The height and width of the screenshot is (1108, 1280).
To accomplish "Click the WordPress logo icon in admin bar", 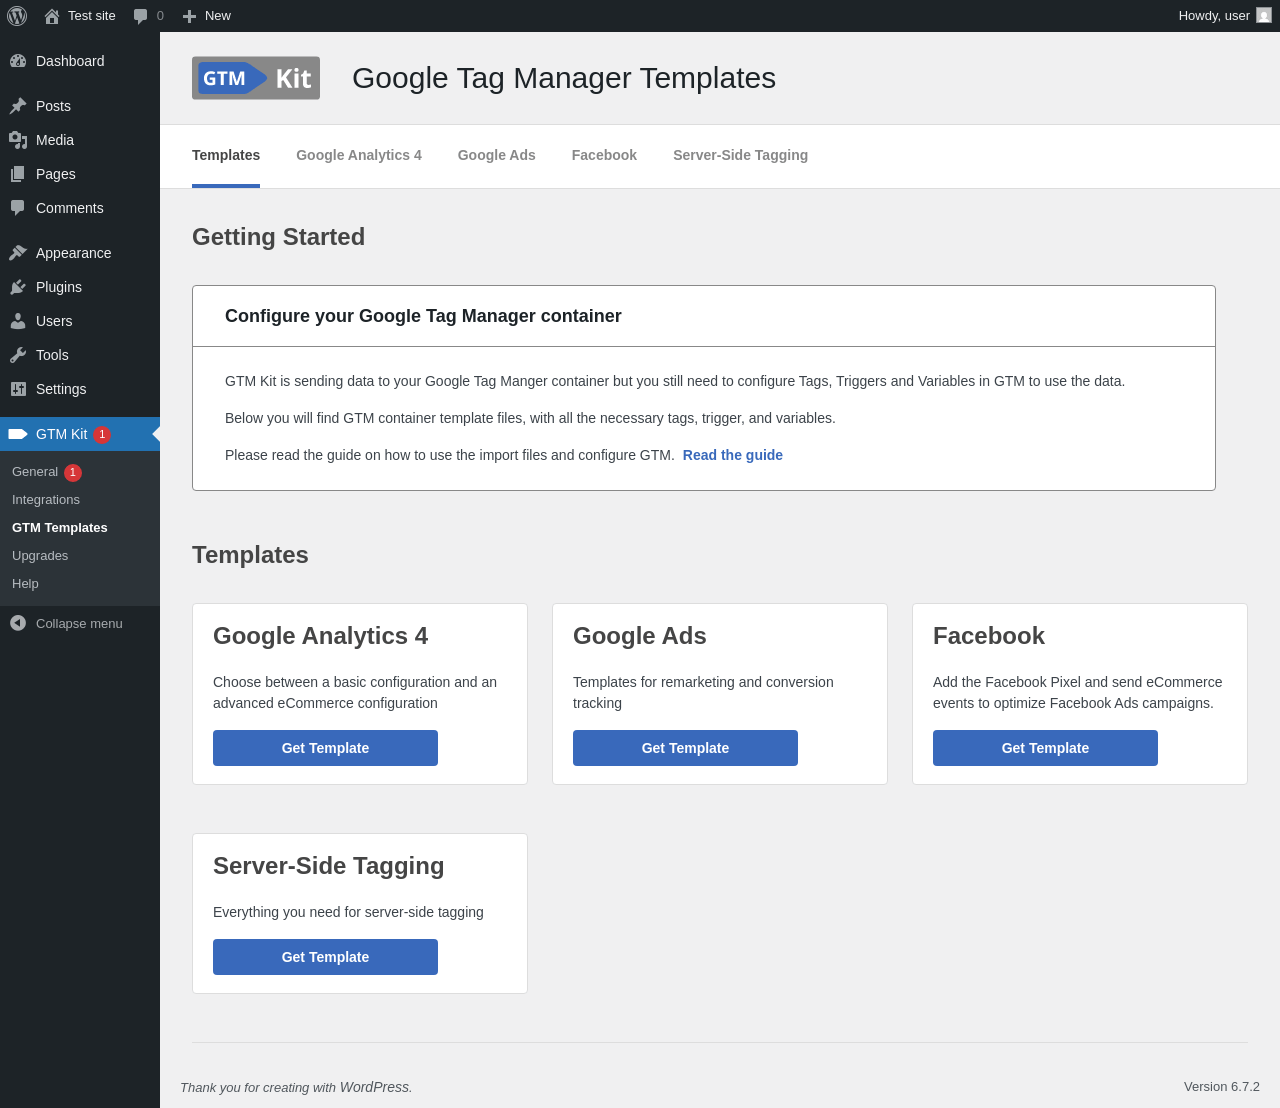I will point(17,16).
